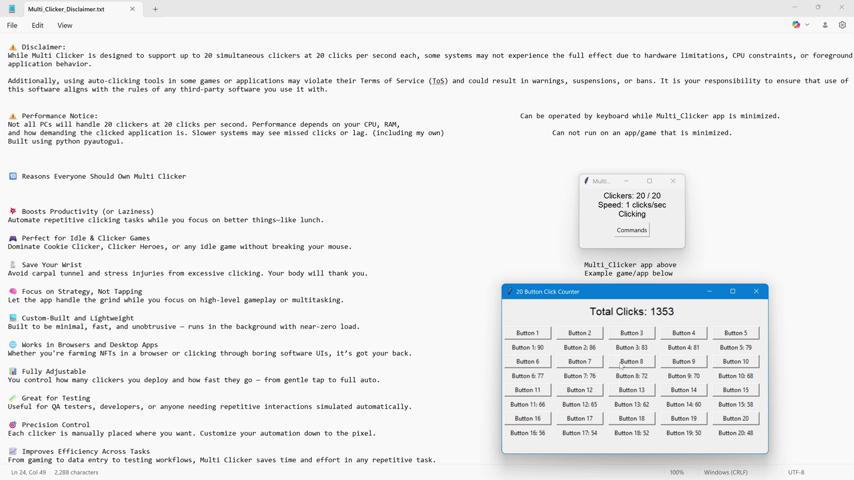Click the Notepad app icon in title bar
This screenshot has width=854, height=480.
point(11,9)
